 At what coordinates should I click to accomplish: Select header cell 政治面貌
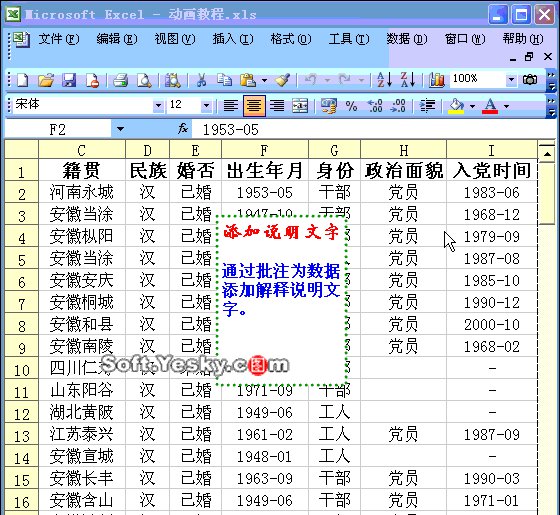coord(404,170)
